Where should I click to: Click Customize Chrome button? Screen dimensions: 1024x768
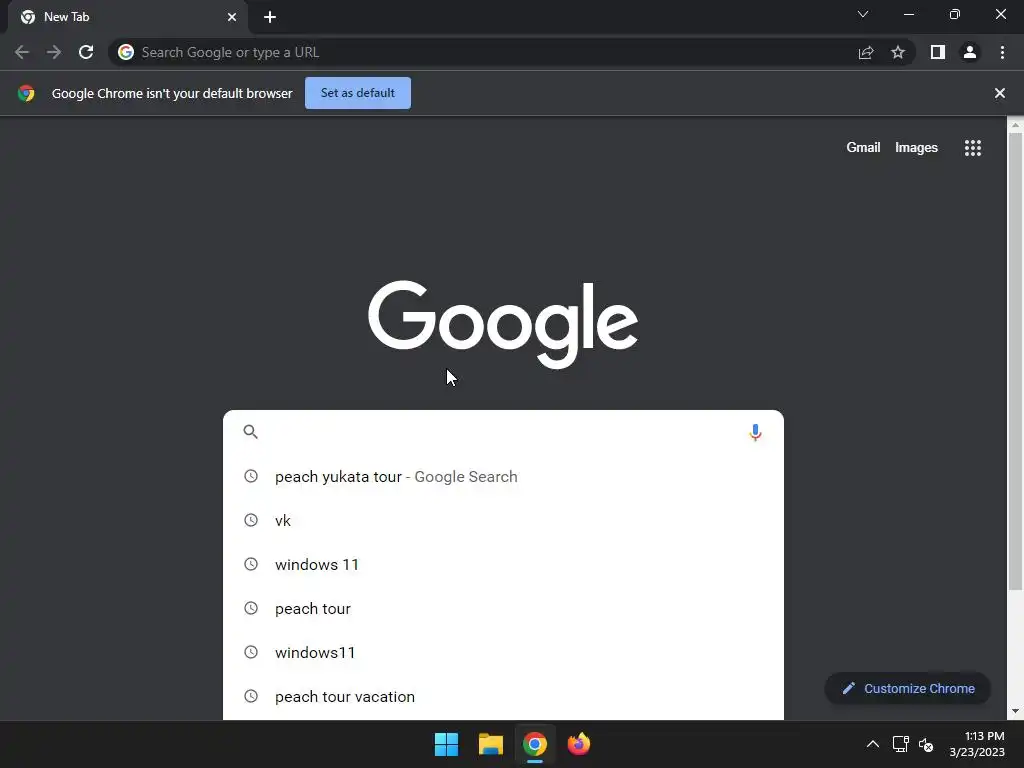click(x=908, y=688)
